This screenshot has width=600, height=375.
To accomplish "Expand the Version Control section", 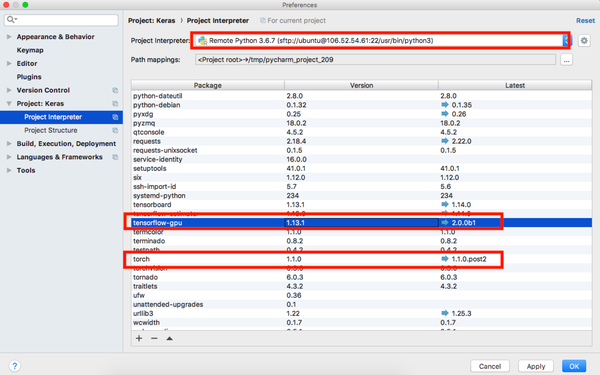I will point(9,90).
